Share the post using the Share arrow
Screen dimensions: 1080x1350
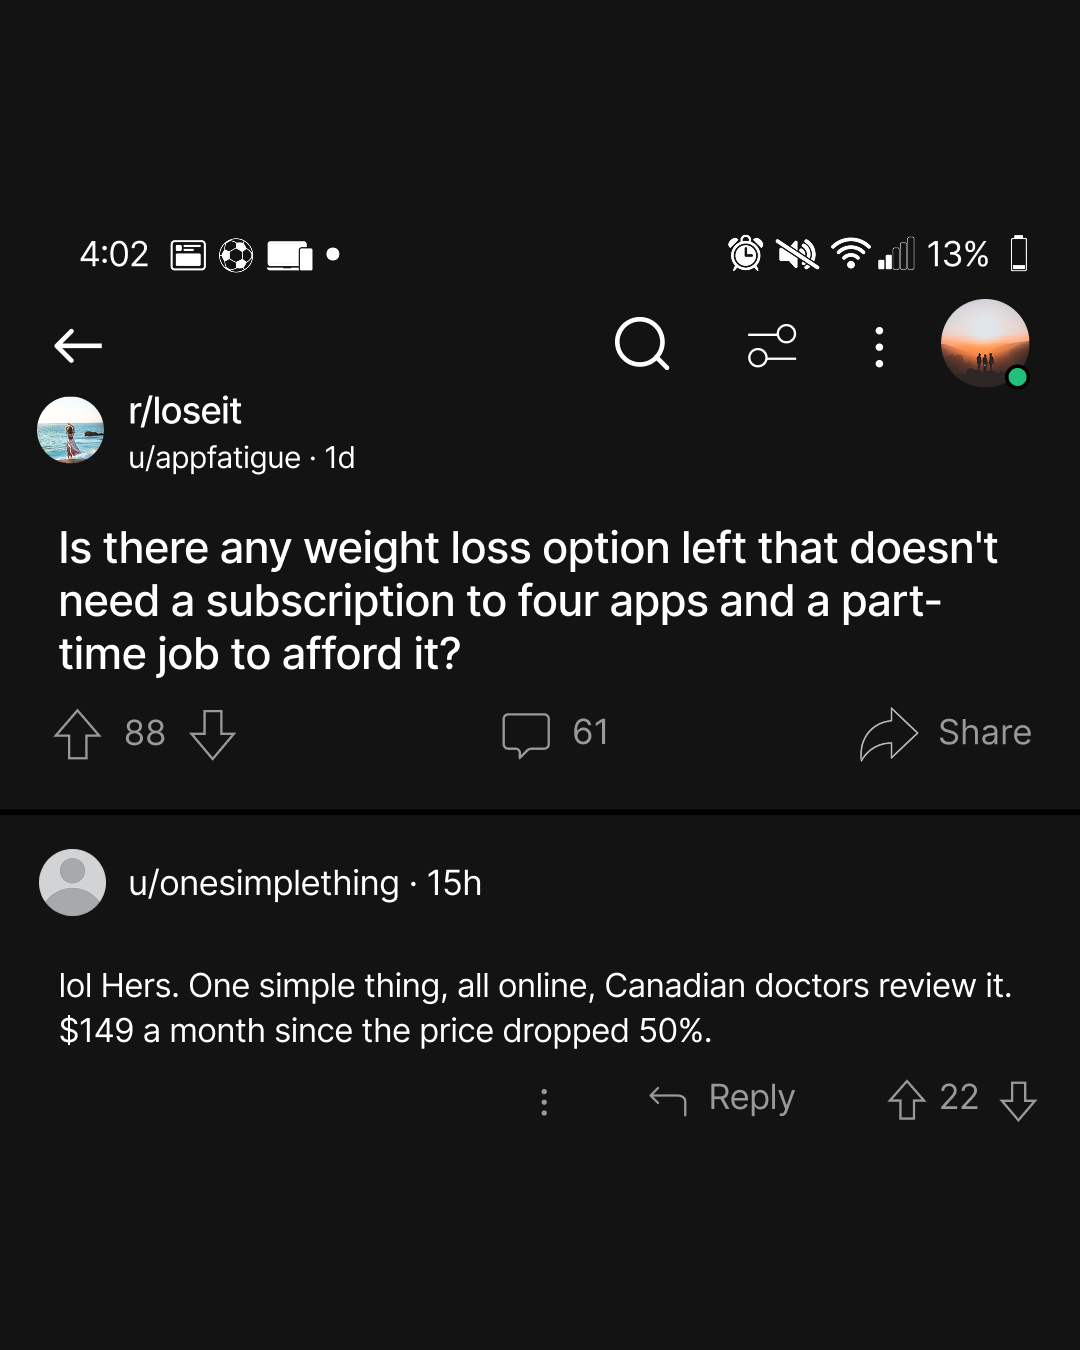click(945, 733)
